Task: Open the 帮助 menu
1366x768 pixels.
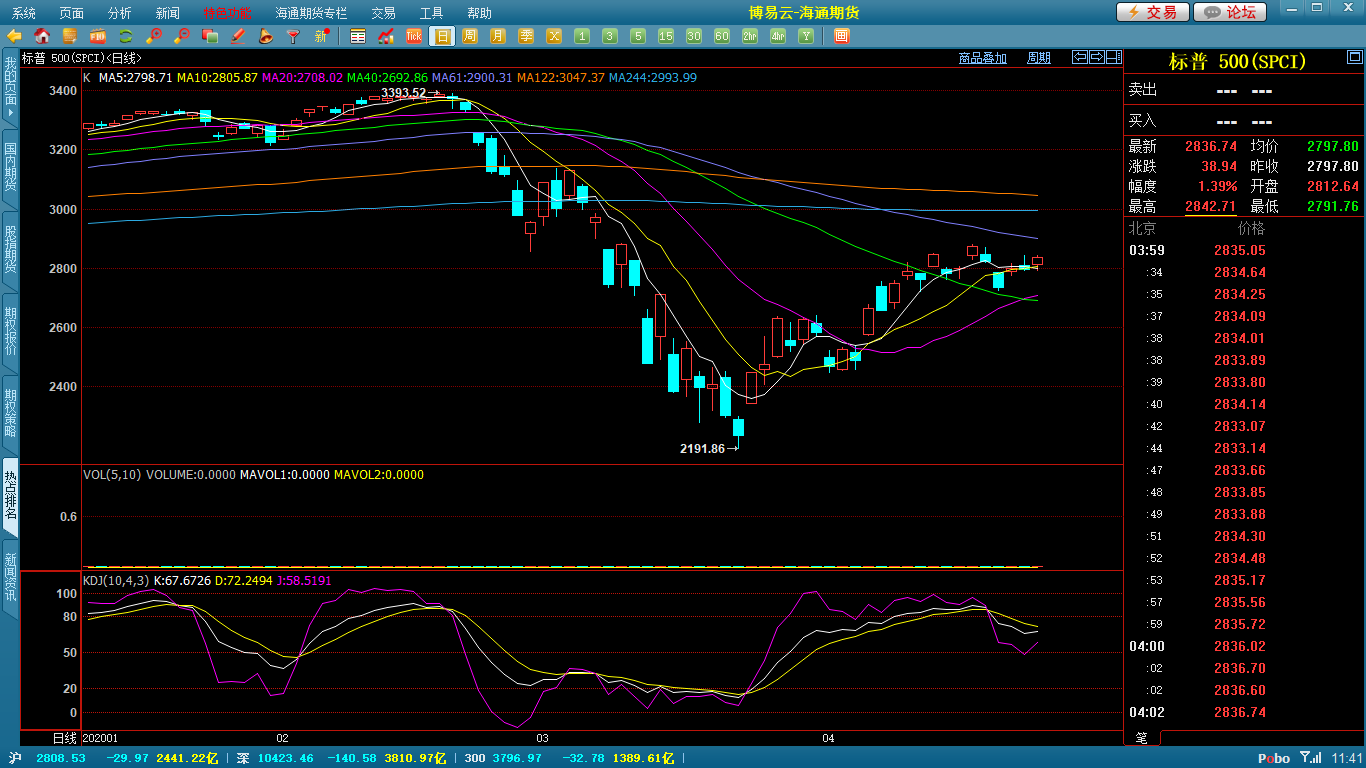Action: [x=479, y=13]
